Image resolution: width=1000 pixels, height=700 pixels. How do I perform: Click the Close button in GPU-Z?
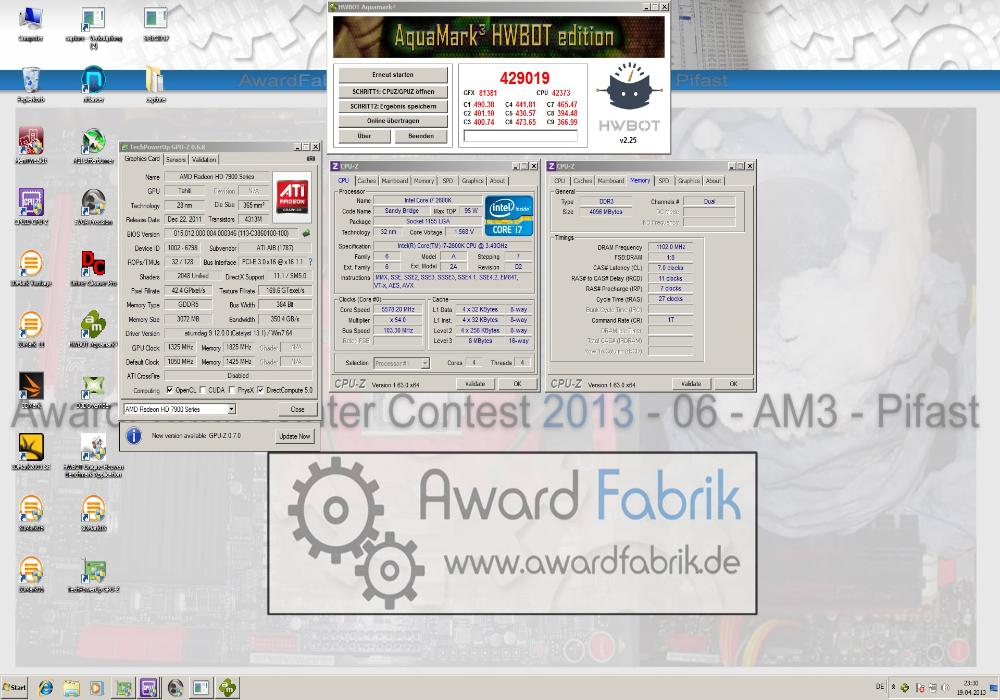point(297,409)
